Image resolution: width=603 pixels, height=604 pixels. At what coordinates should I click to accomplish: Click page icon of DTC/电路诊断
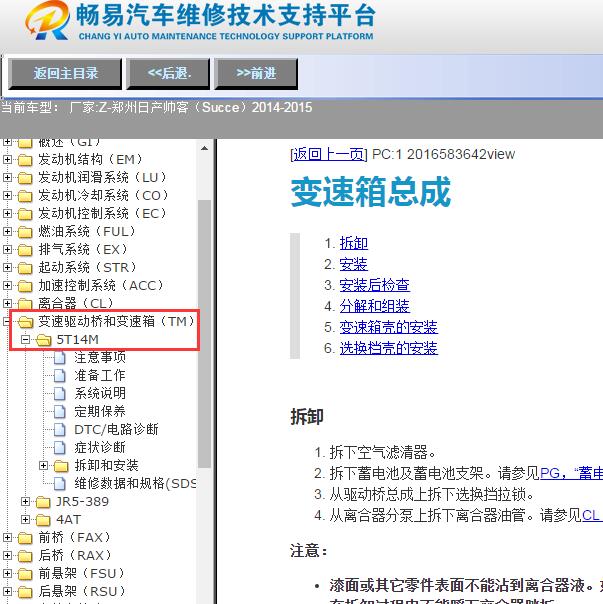pyautogui.click(x=60, y=429)
